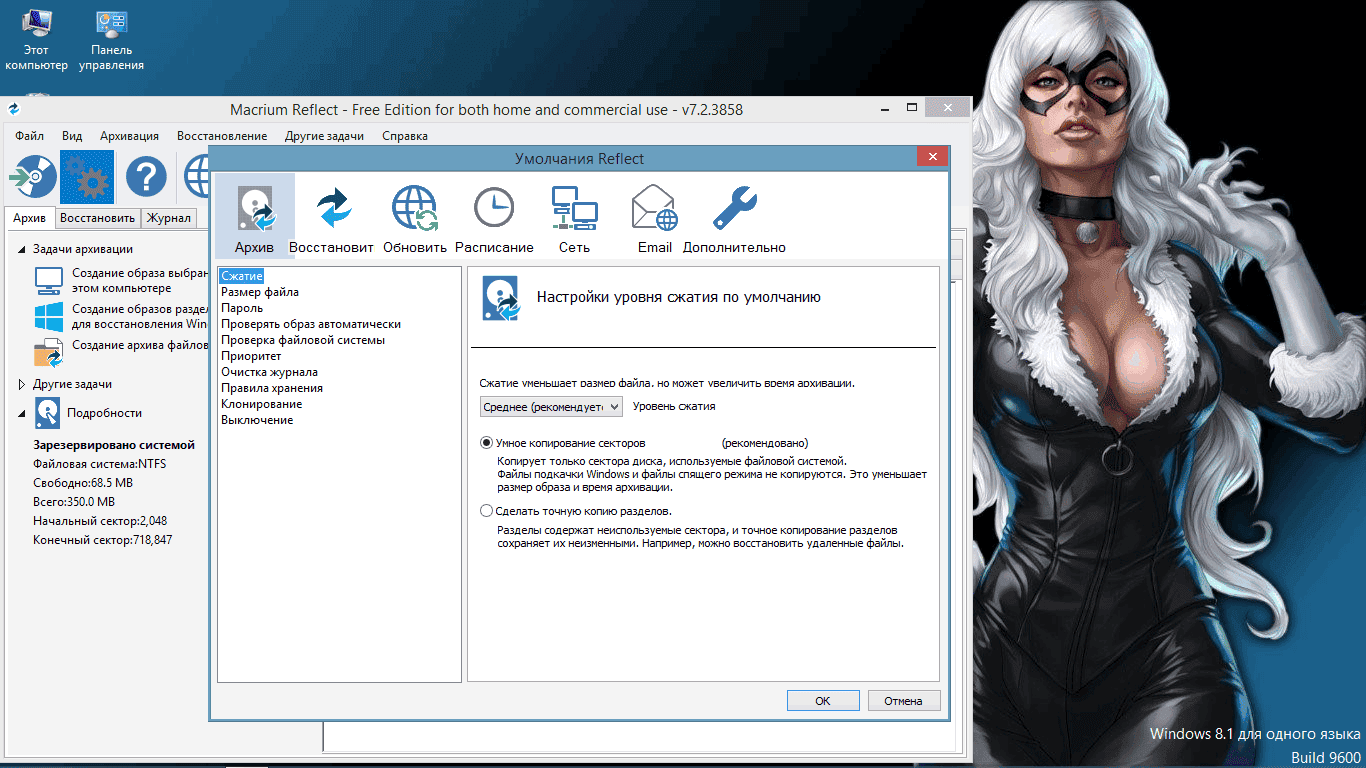Switch to the Журнал tab
This screenshot has height=768, width=1366.
pos(169,218)
